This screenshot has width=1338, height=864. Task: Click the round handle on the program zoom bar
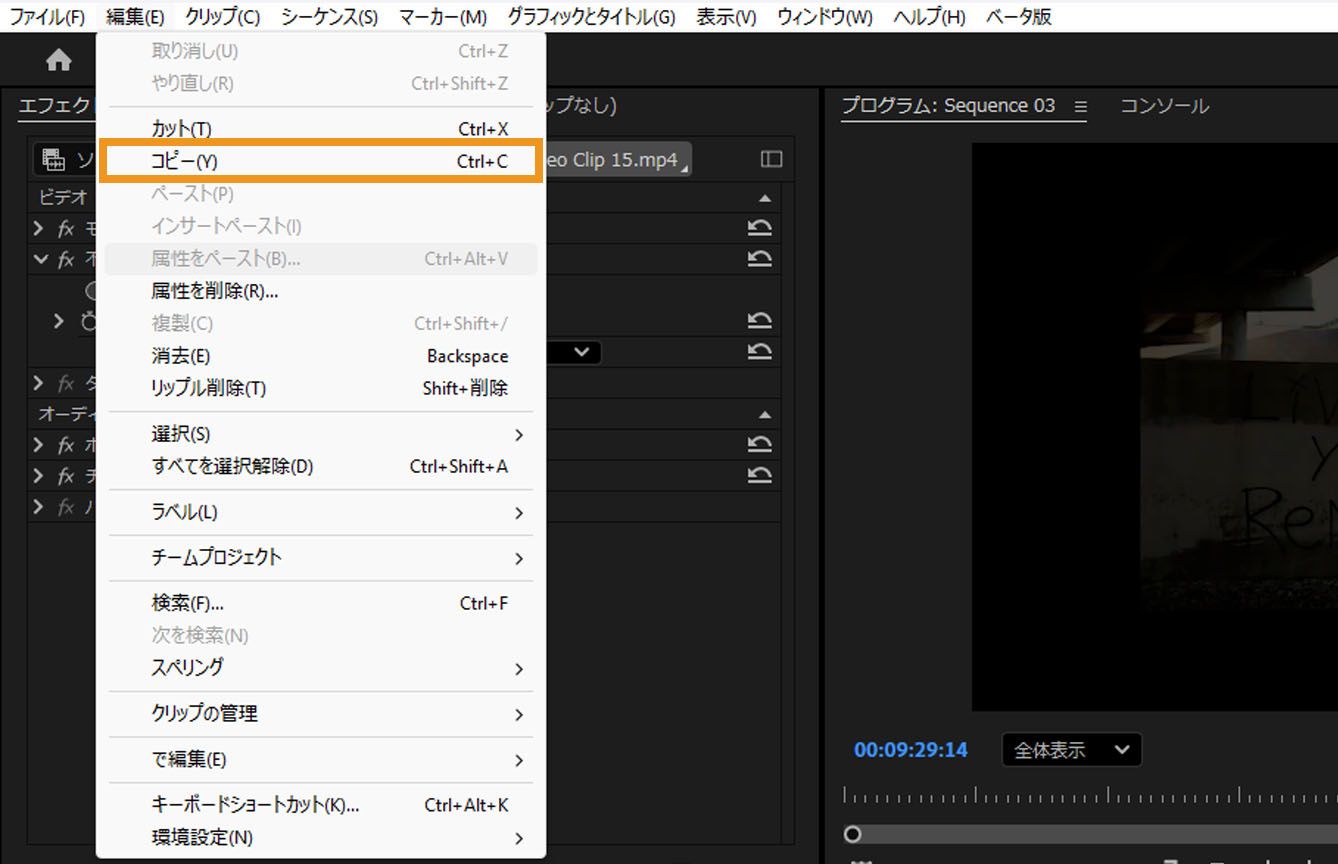point(852,834)
